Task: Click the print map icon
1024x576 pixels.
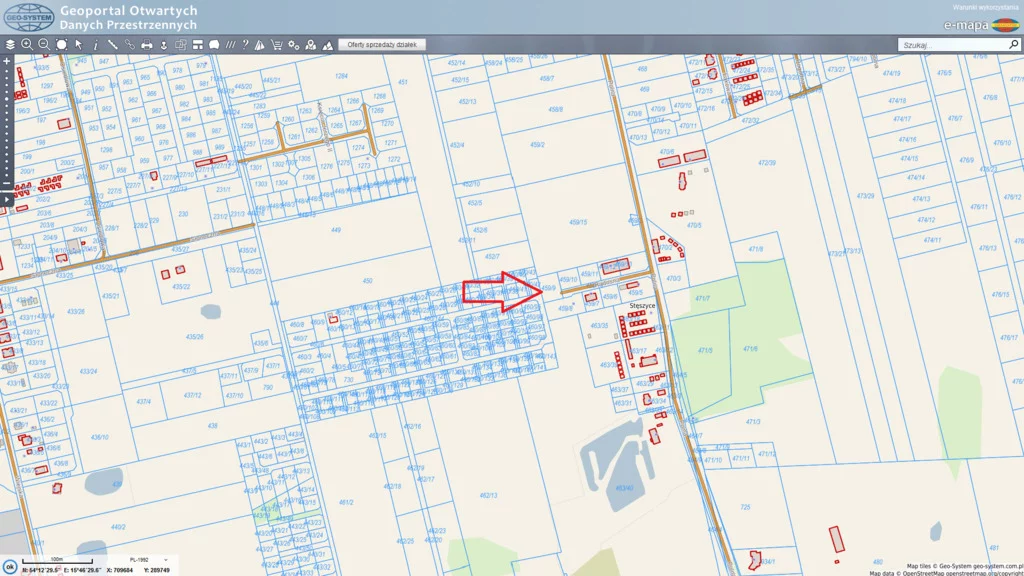Action: (x=146, y=45)
